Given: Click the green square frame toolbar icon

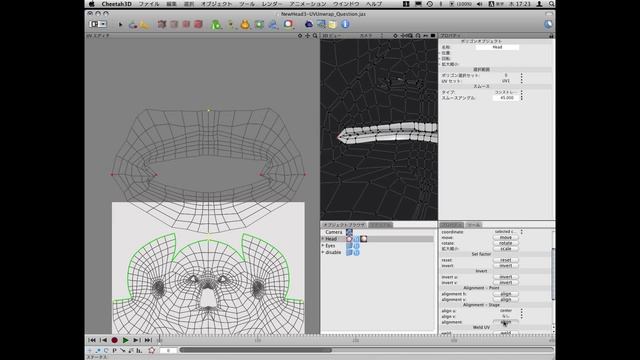Looking at the screenshot, I should tap(259, 24).
